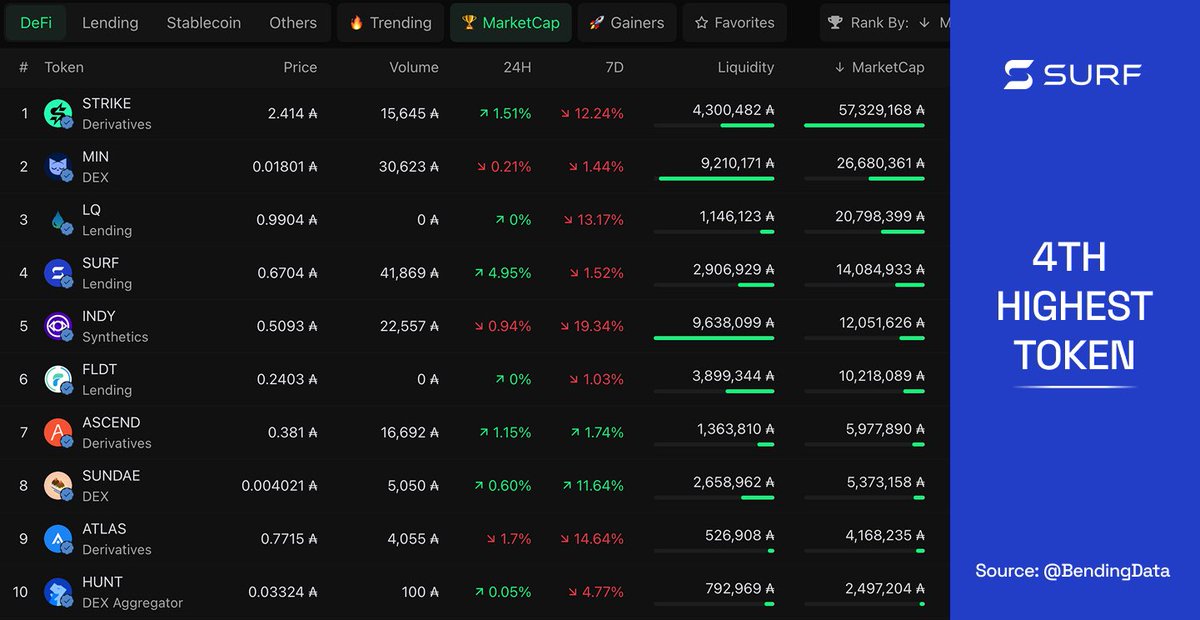This screenshot has height=620, width=1200.
Task: Click STRIKE market cap bar
Action: click(x=864, y=126)
